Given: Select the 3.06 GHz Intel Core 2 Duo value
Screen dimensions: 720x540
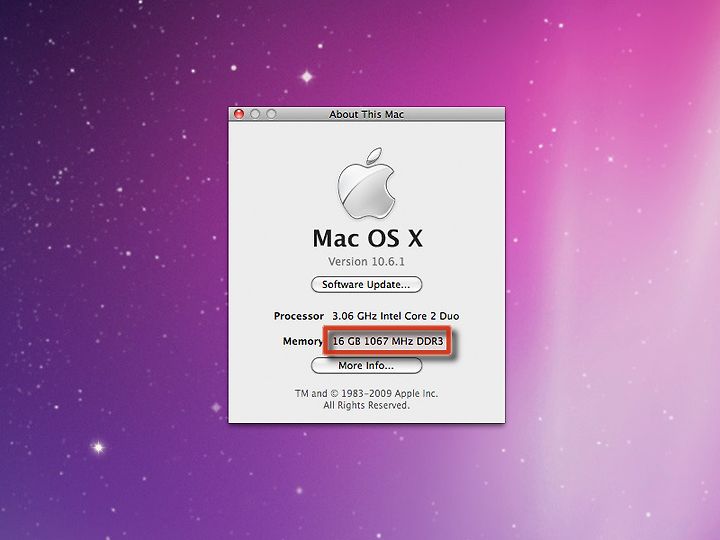Looking at the screenshot, I should coord(395,316).
